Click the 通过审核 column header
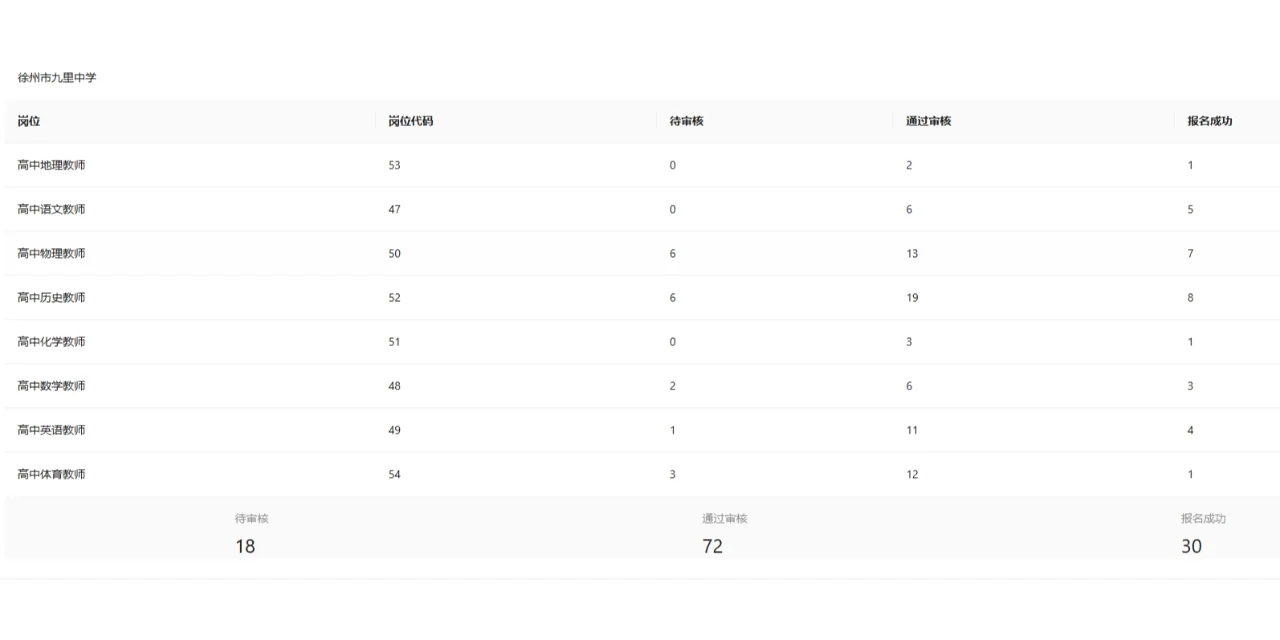Image resolution: width=1280 pixels, height=640 pixels. (928, 121)
